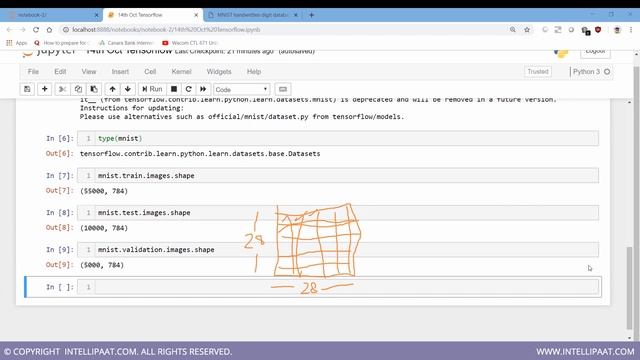Open the Kernel menu
Image resolution: width=640 pixels, height=360 pixels.
181,71
